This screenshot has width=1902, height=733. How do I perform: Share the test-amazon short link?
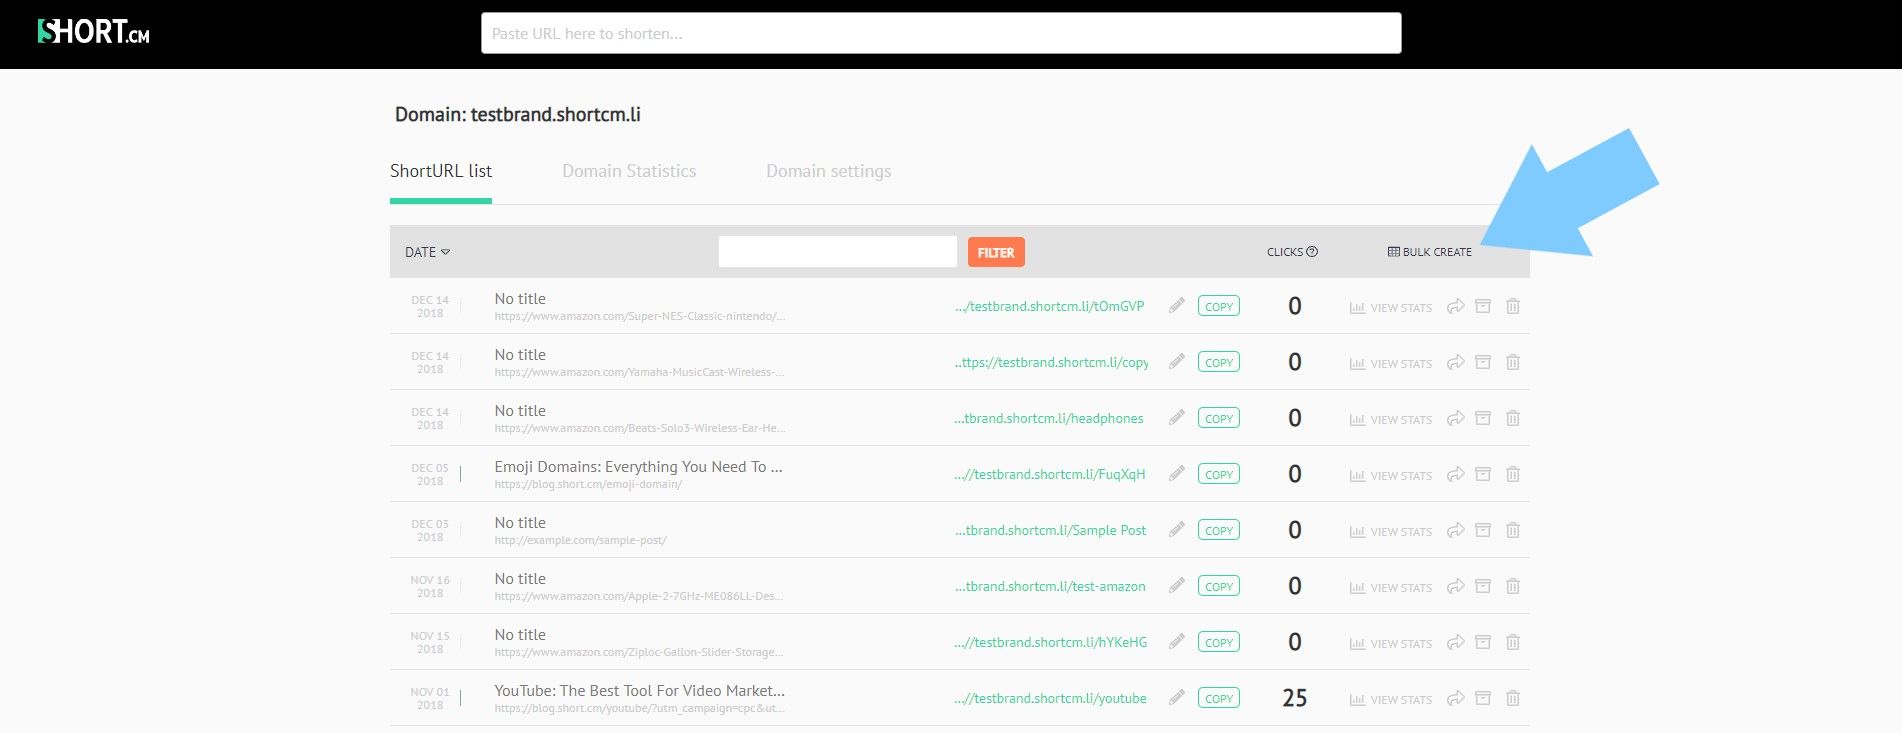[x=1456, y=586]
